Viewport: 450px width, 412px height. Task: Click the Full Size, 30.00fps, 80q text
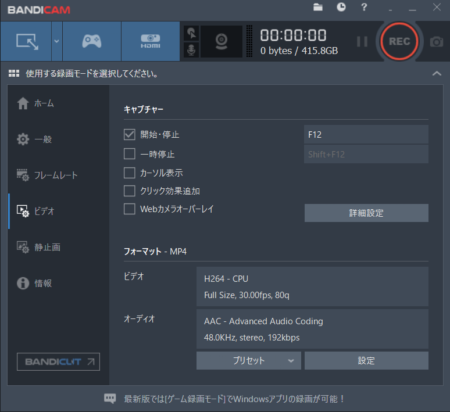247,295
